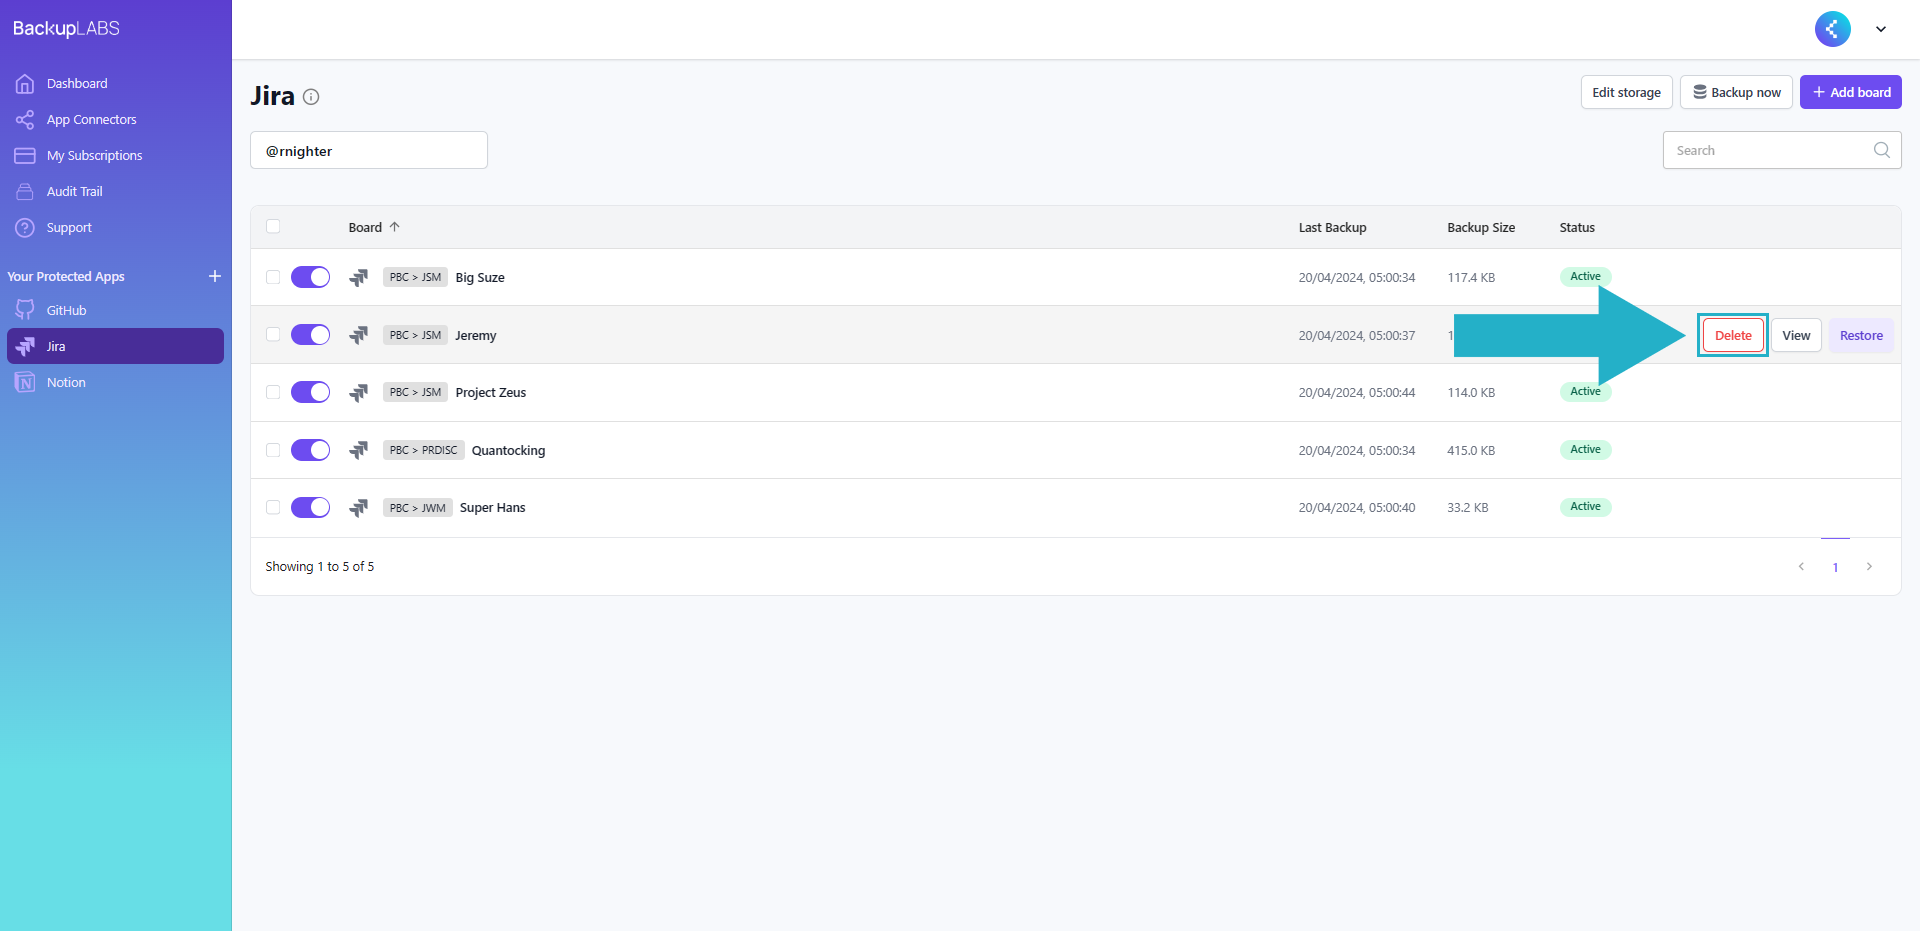
Task: Open App Connectors in the sidebar
Action: point(92,120)
